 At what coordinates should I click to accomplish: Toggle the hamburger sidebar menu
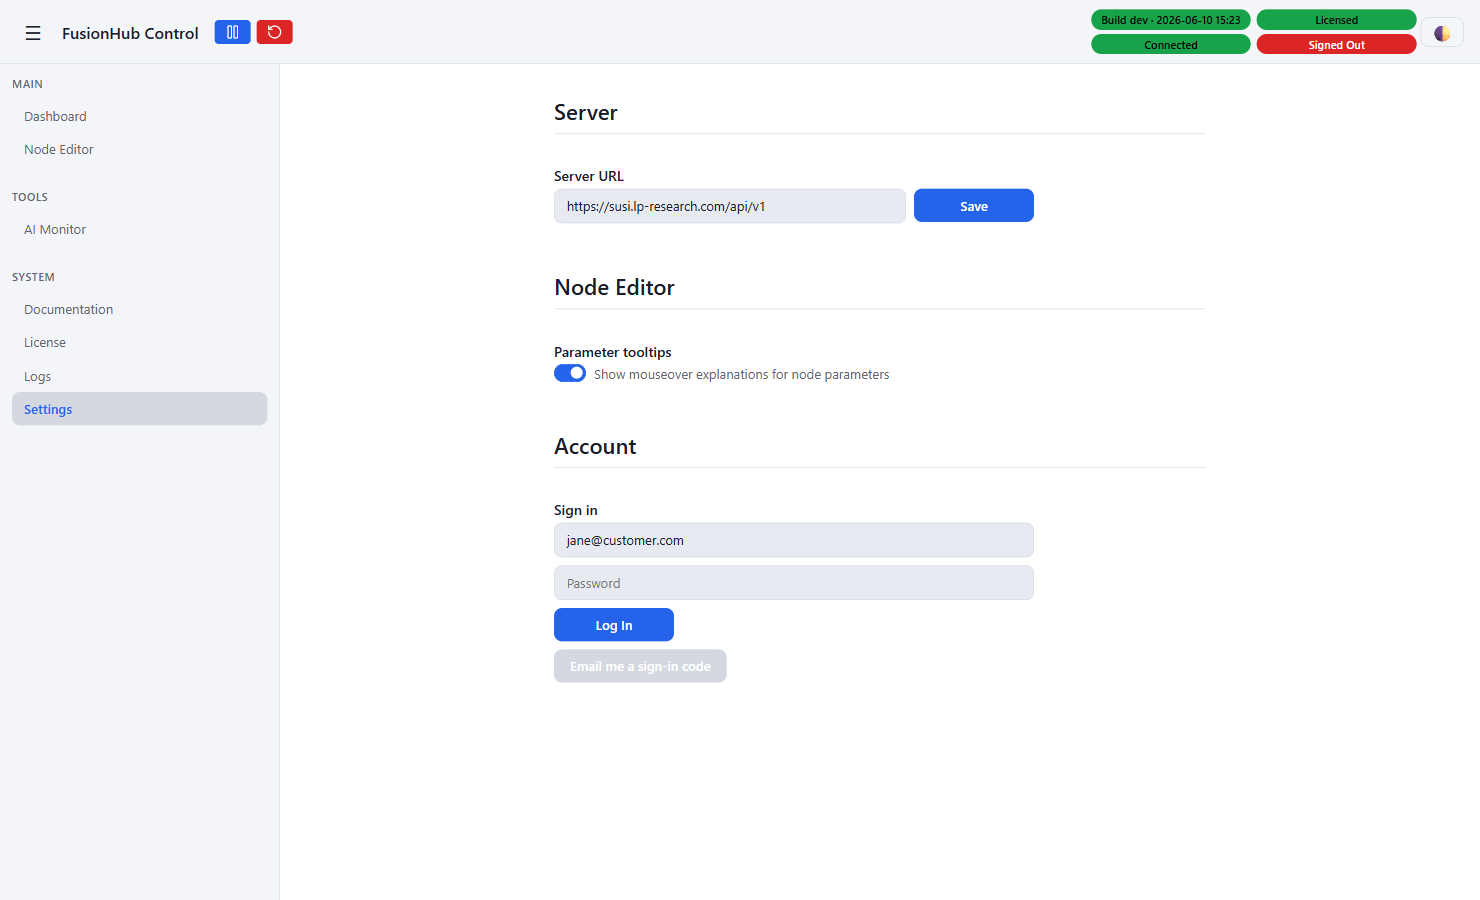tap(33, 33)
